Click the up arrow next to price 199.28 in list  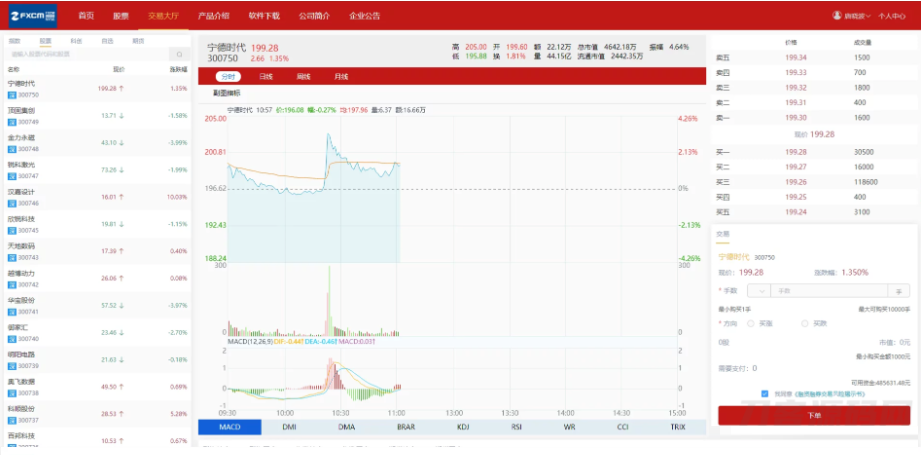[121, 88]
